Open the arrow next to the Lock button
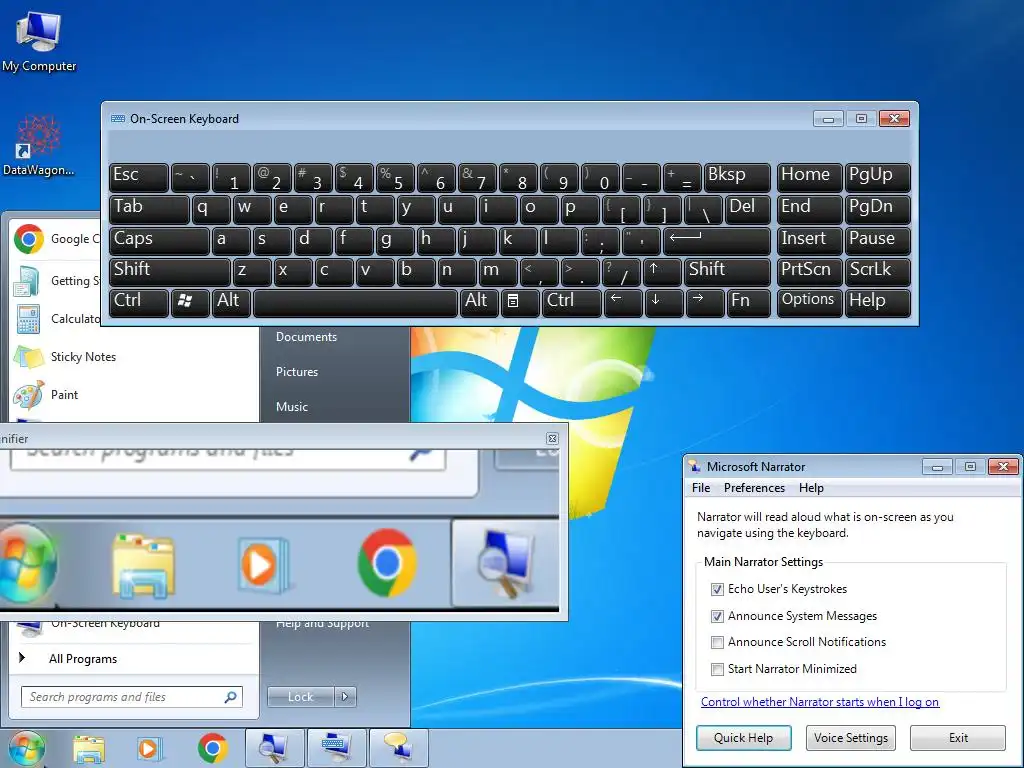The image size is (1024, 768). [345, 697]
